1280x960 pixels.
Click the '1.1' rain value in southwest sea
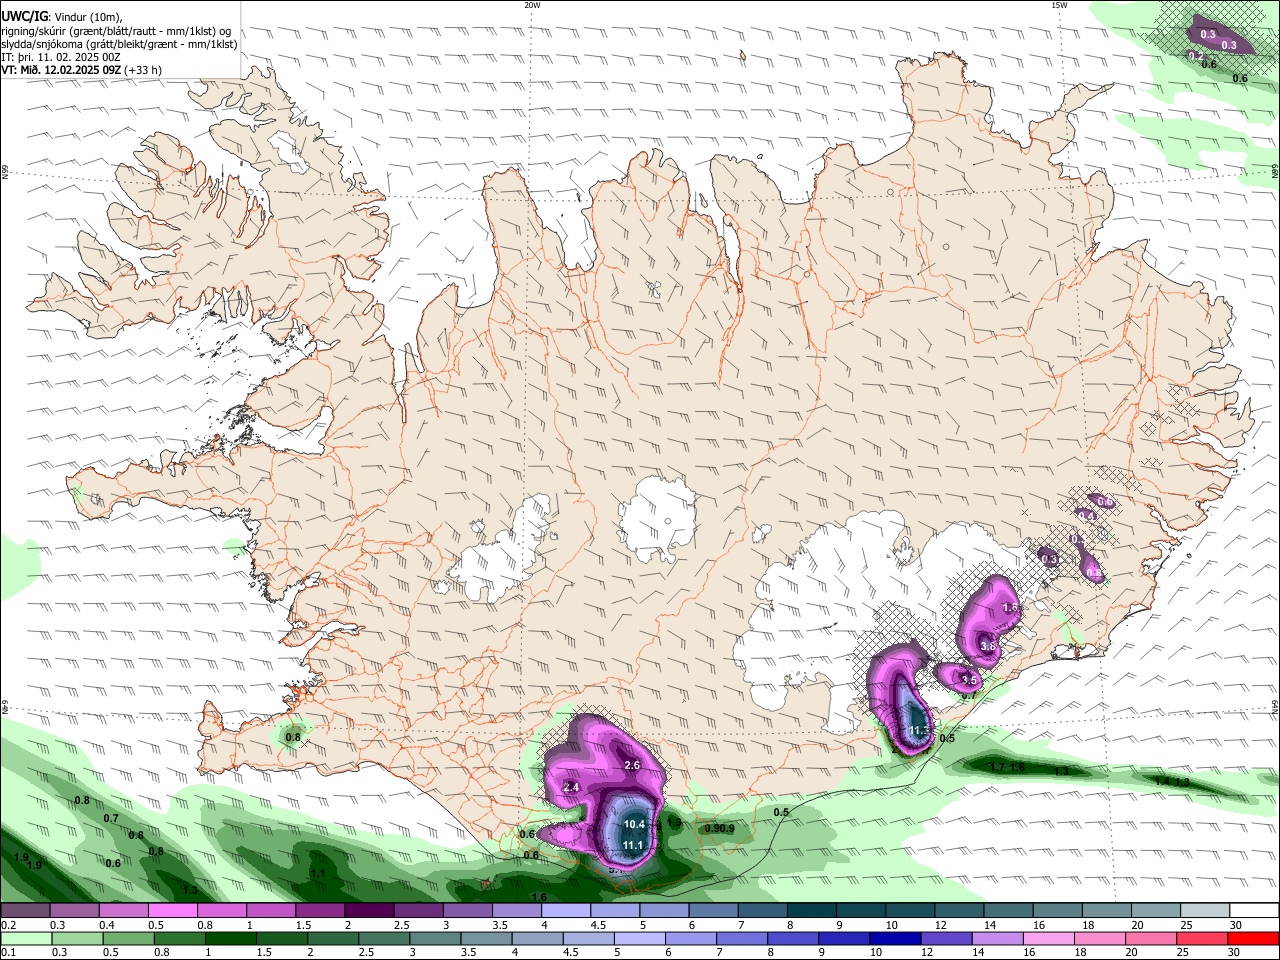click(318, 873)
